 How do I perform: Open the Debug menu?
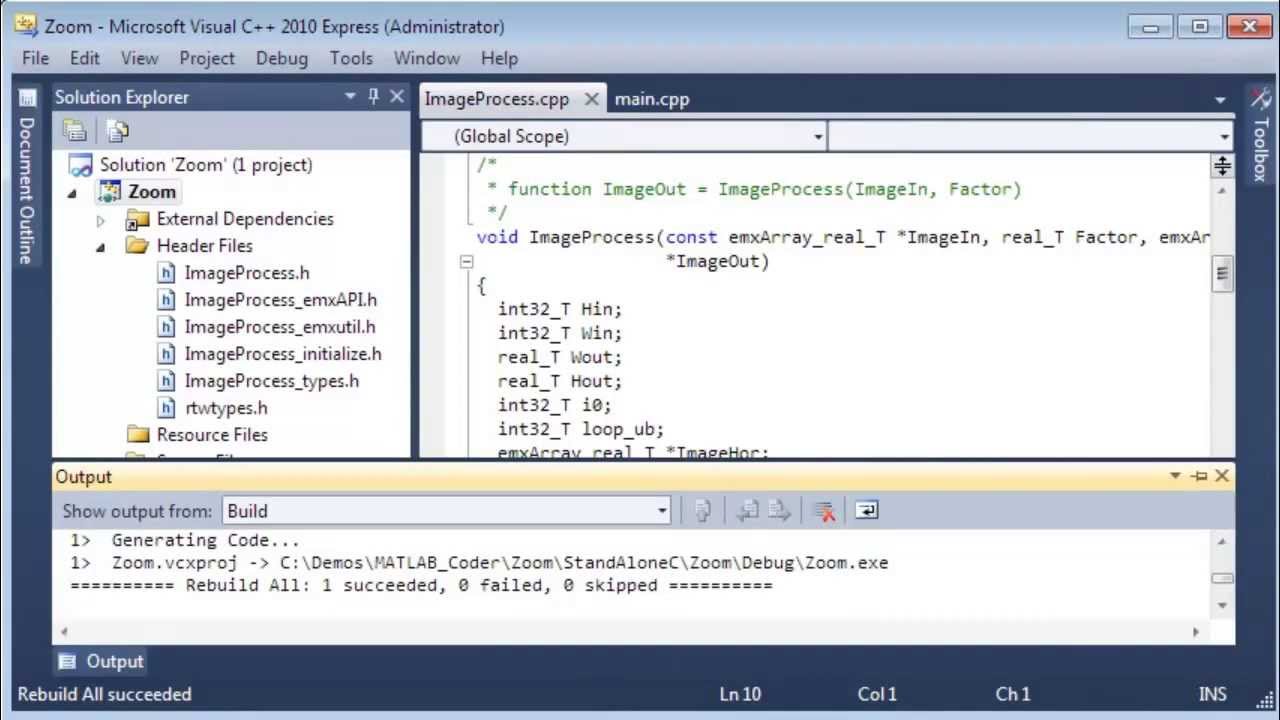(282, 58)
